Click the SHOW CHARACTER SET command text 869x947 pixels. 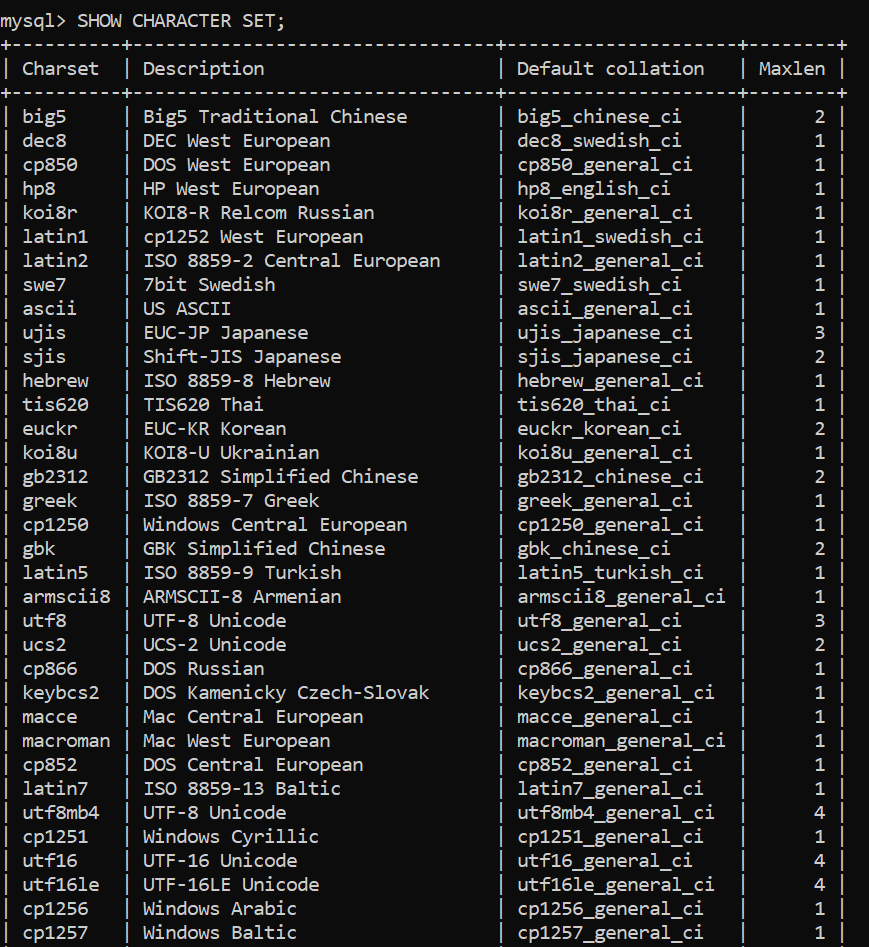tap(181, 21)
